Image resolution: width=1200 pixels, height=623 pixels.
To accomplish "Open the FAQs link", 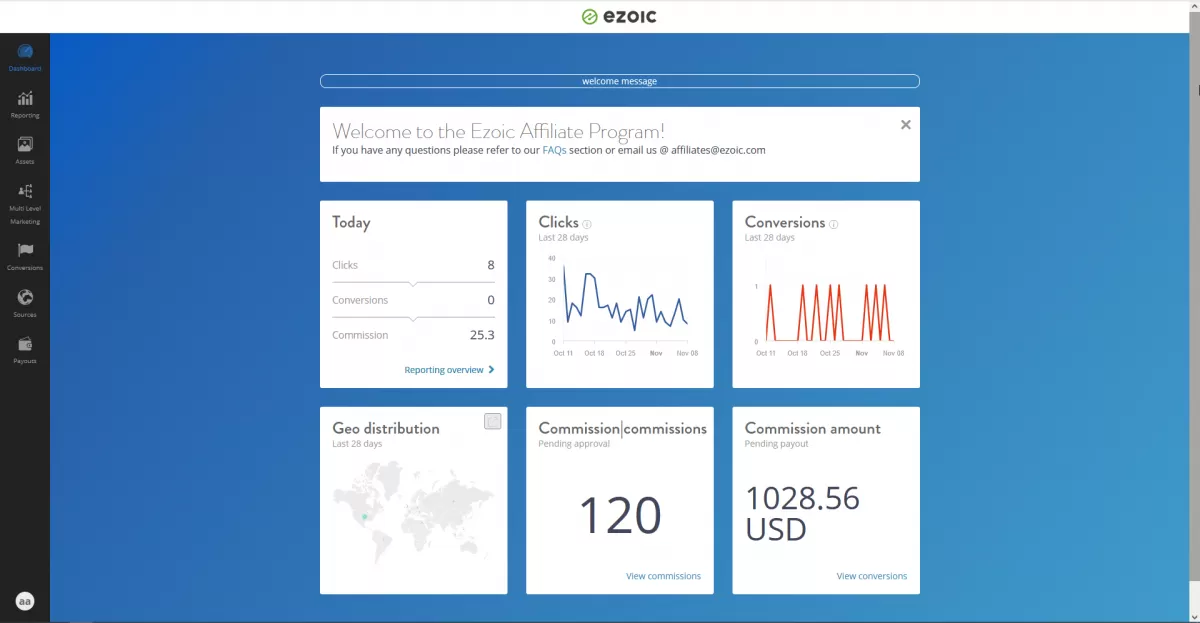I will pos(554,150).
